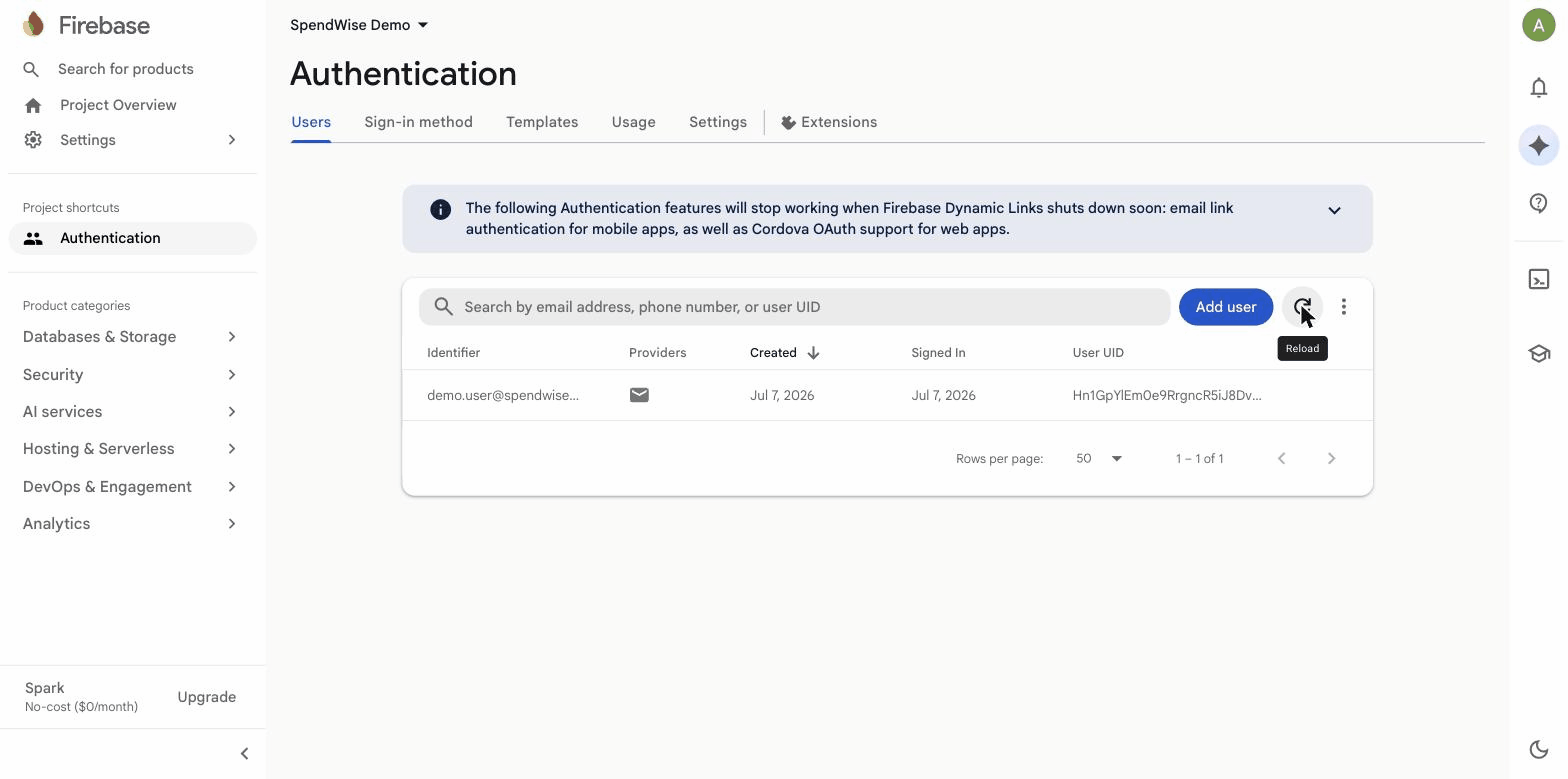Open the Extensions tab
The width and height of the screenshot is (1568, 779).
point(829,122)
